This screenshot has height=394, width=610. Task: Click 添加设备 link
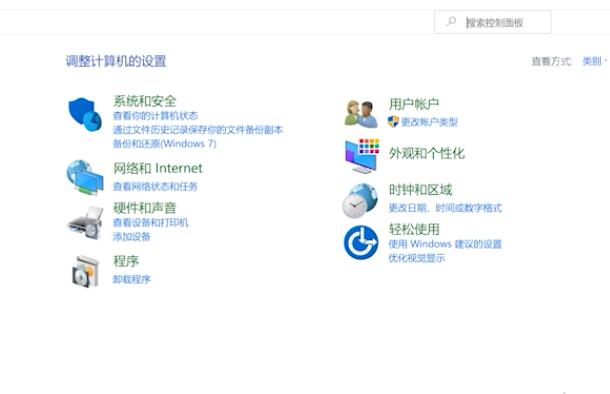[x=132, y=236]
